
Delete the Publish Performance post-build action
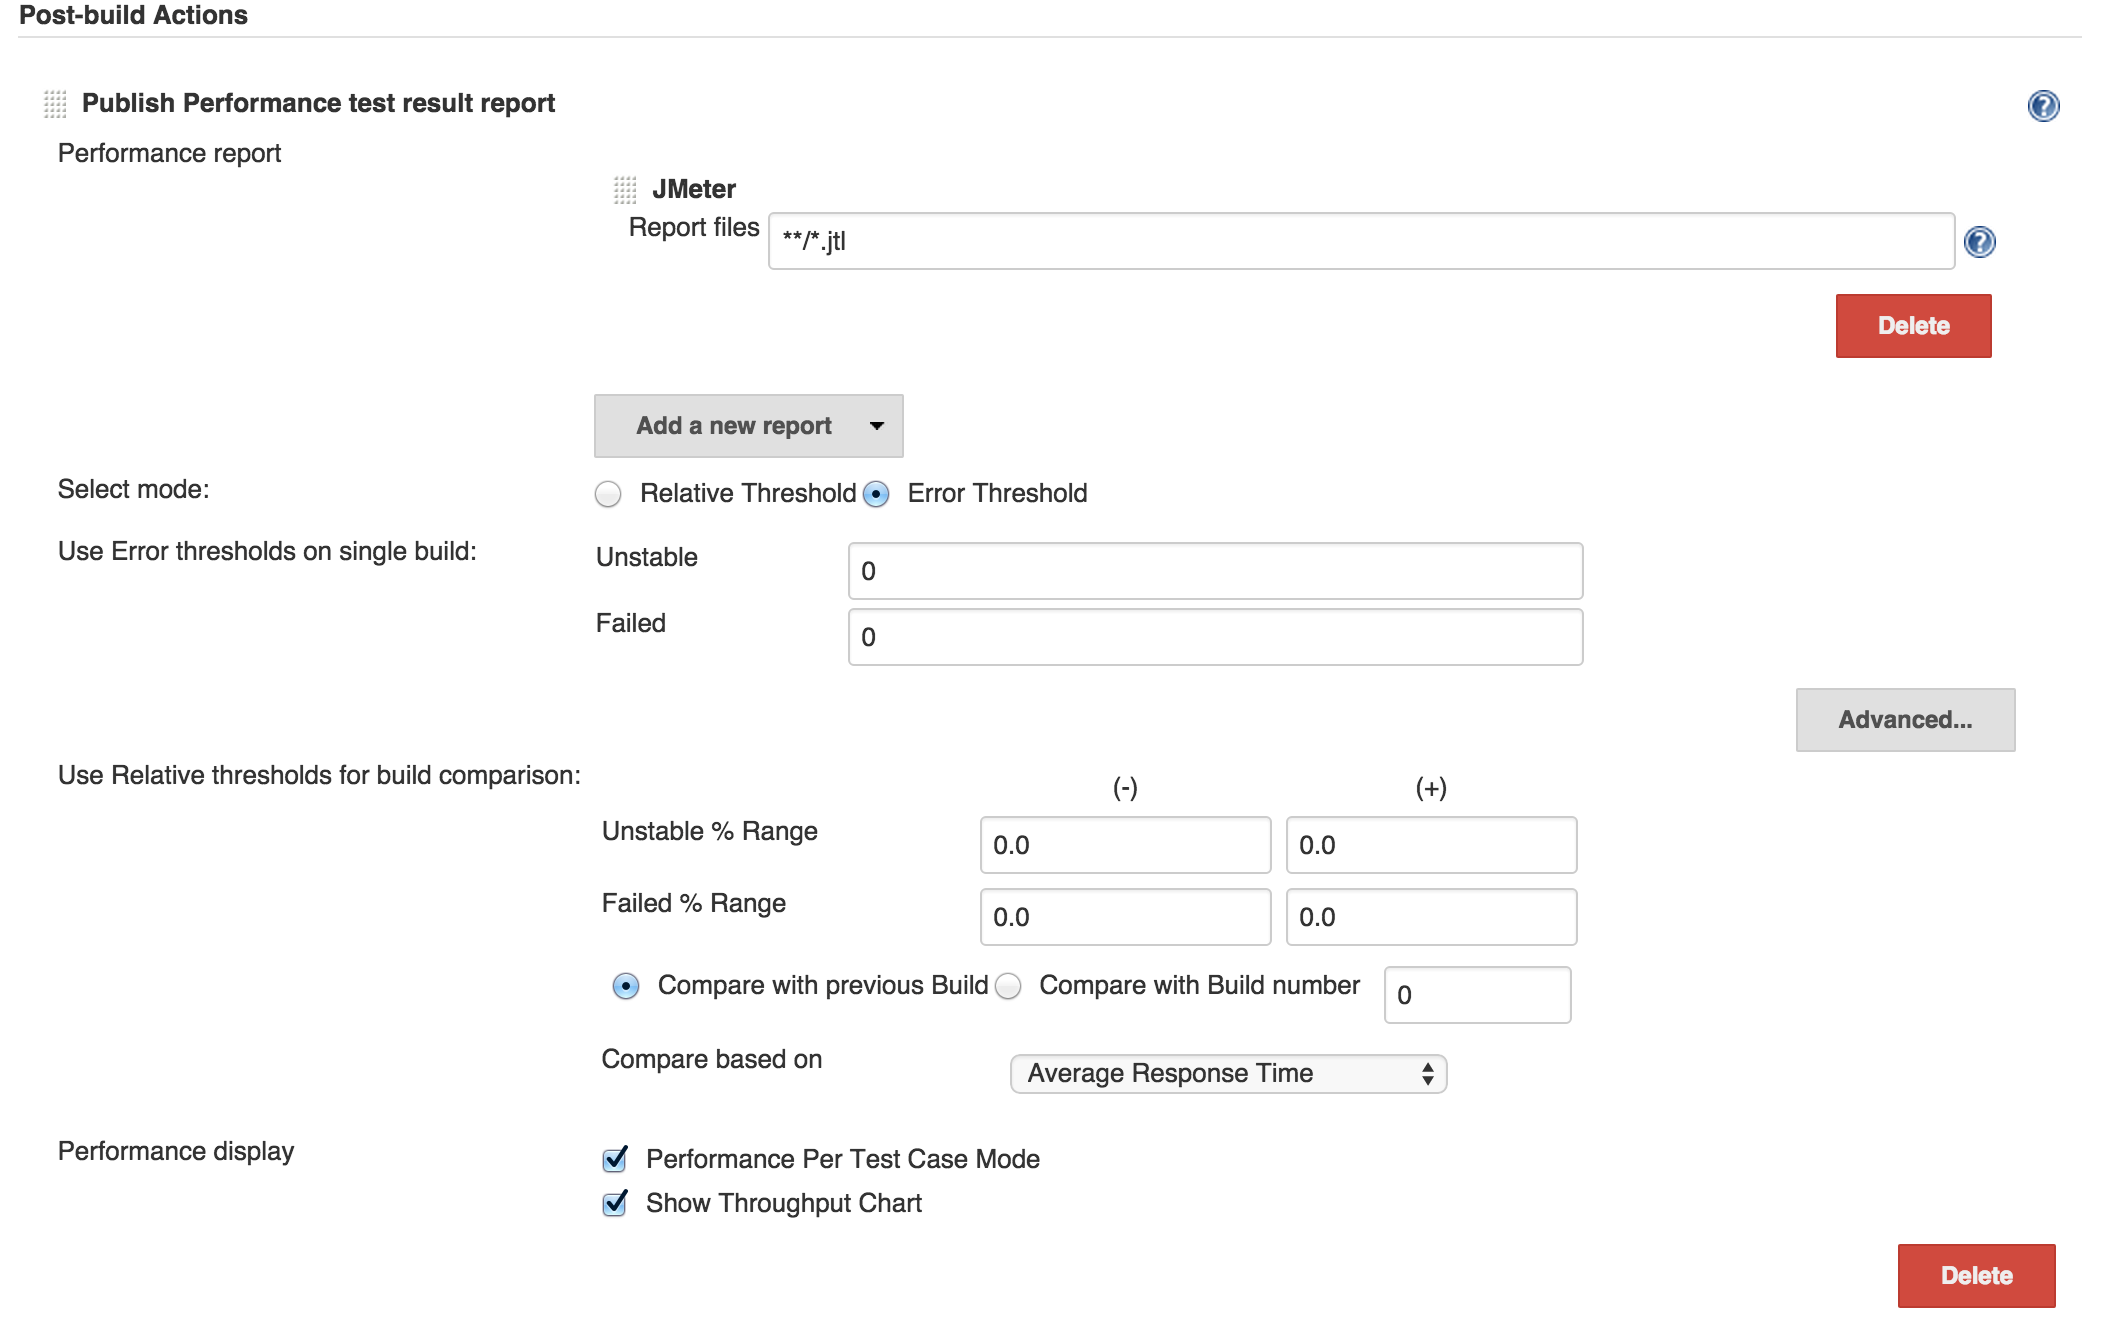tap(1975, 1276)
